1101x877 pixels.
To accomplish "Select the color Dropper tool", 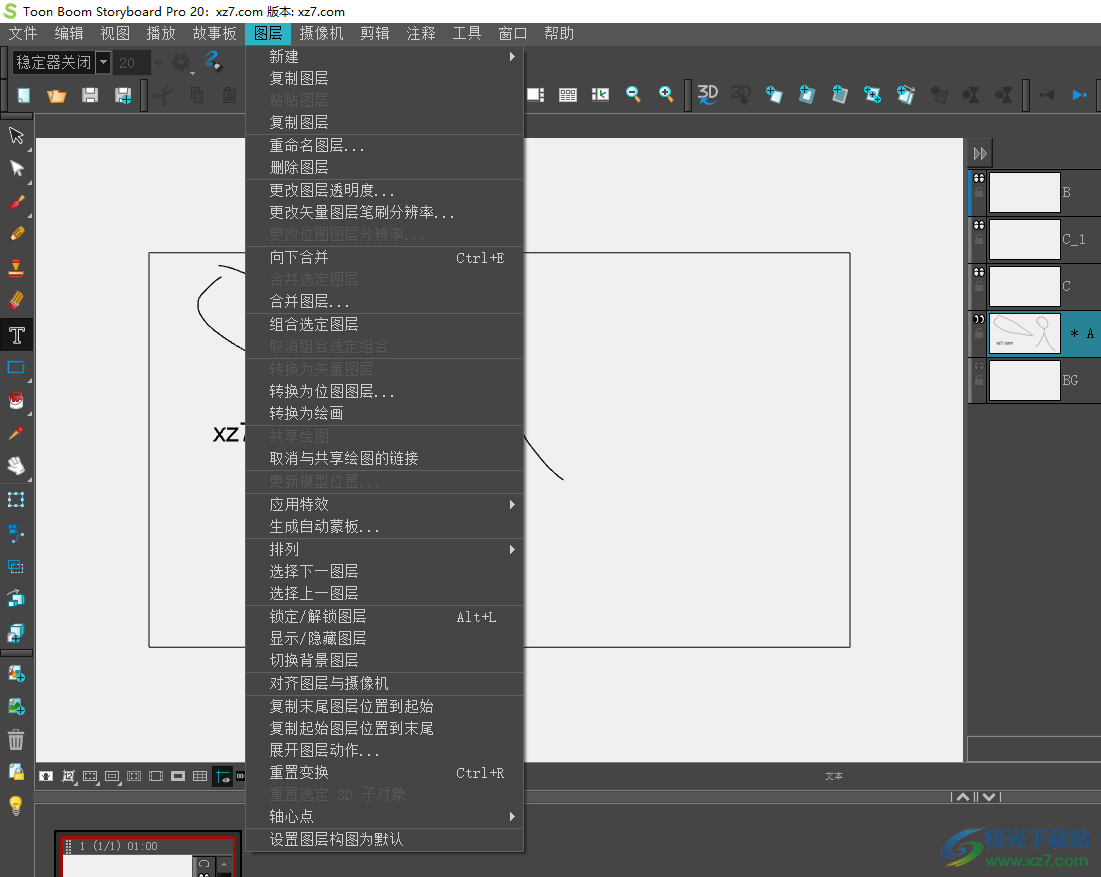I will [x=17, y=433].
